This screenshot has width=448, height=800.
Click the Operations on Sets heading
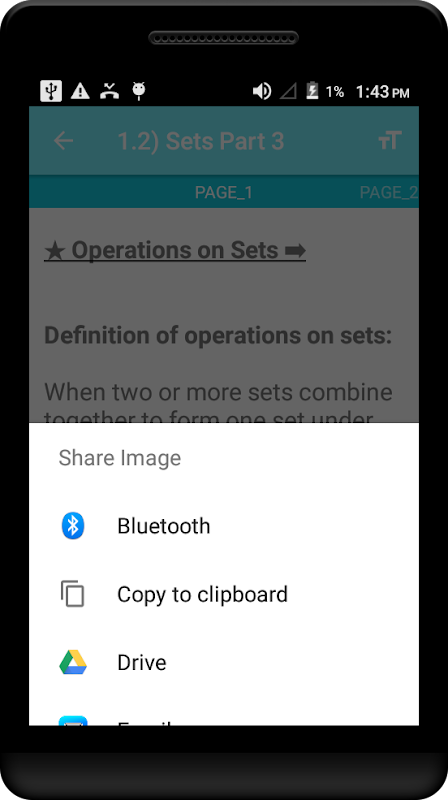(175, 250)
